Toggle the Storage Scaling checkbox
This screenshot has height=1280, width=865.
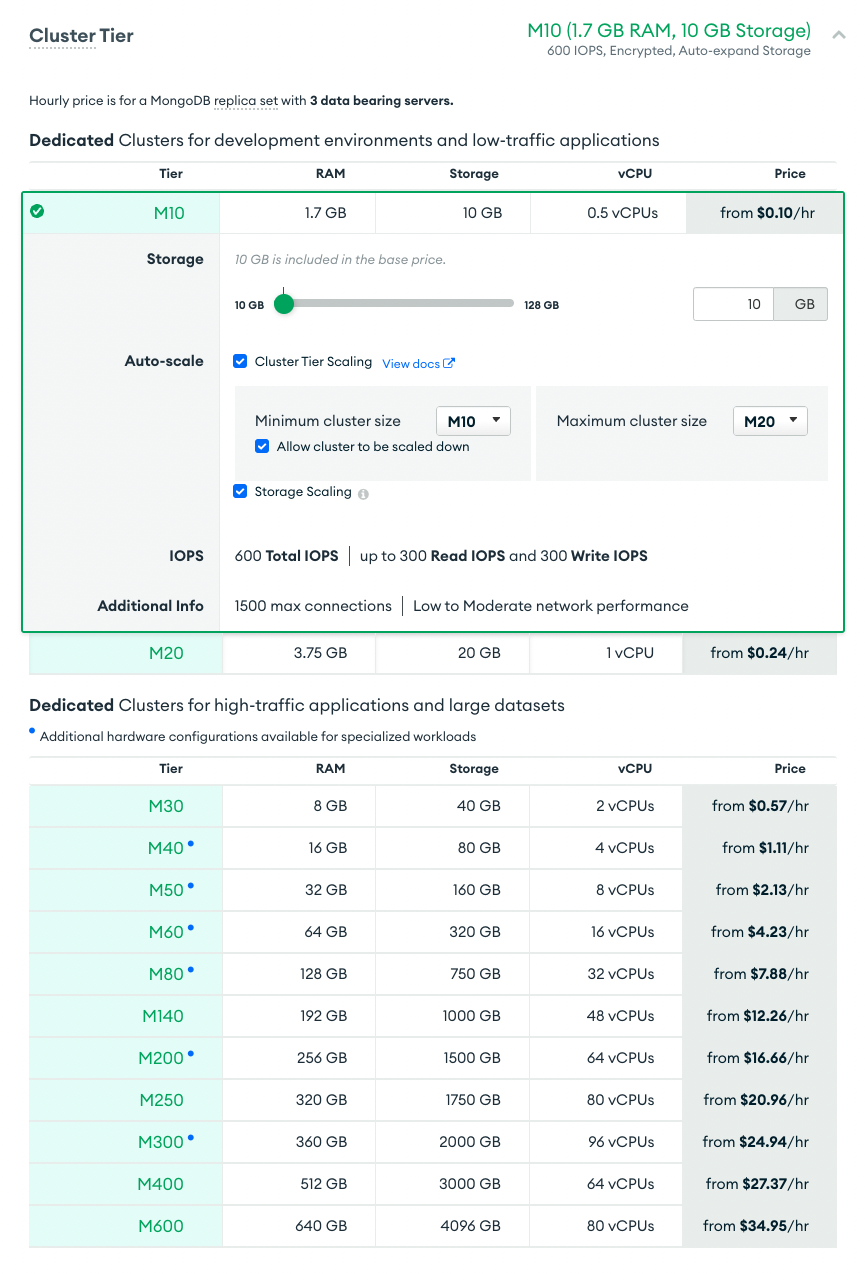240,492
